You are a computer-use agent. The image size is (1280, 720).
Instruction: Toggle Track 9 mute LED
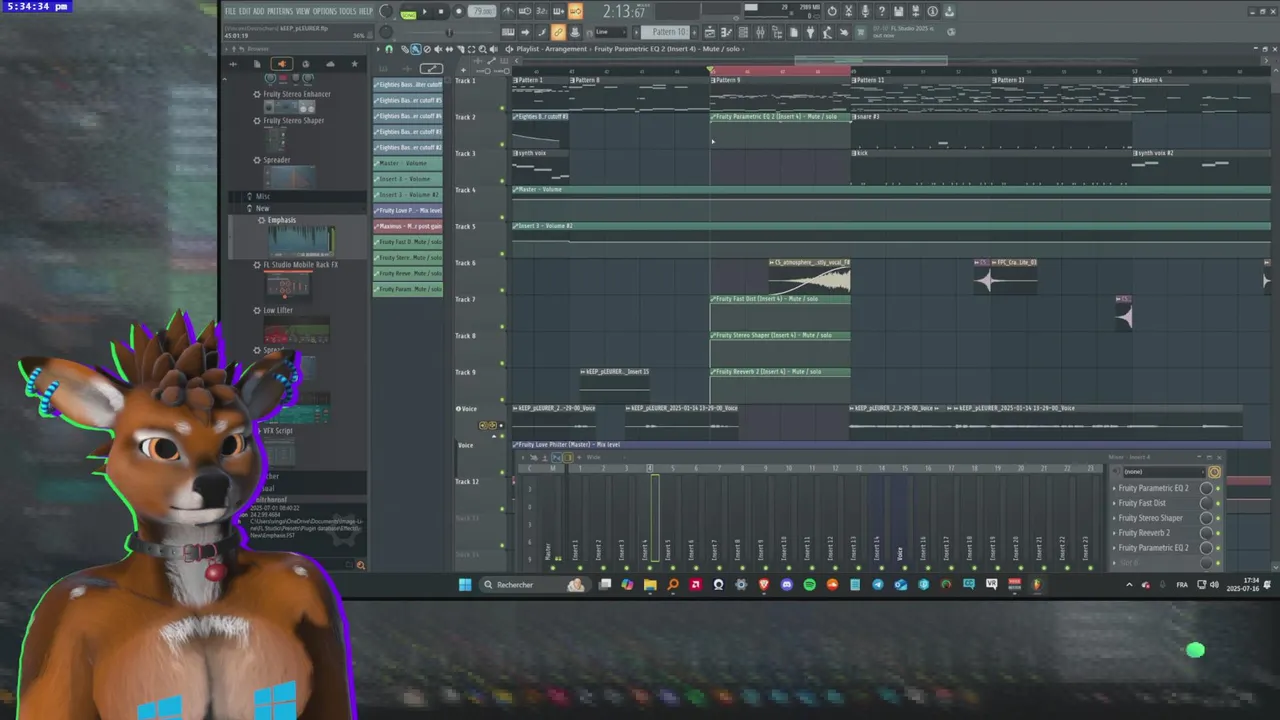[x=502, y=398]
